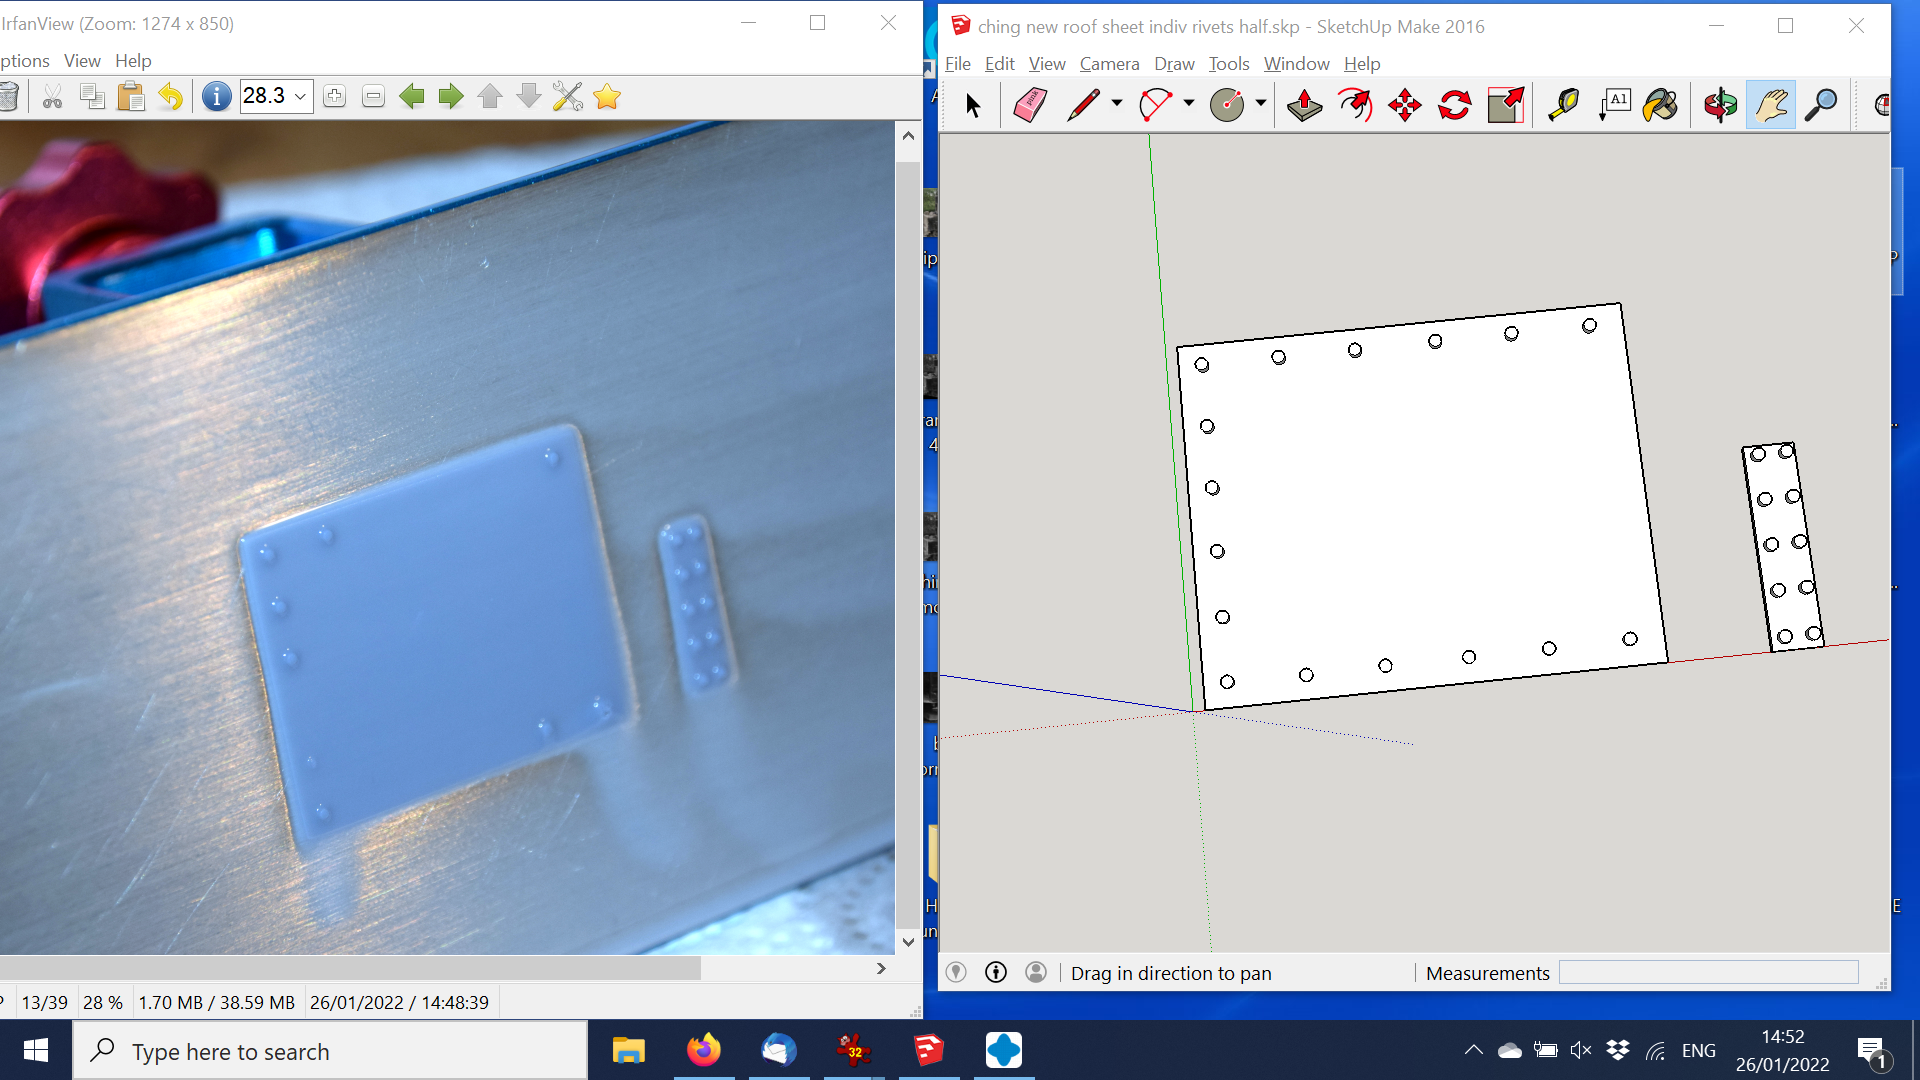Switch to the Orbit camera tool
Viewport: 1920px width, 1080px height.
coord(1721,104)
